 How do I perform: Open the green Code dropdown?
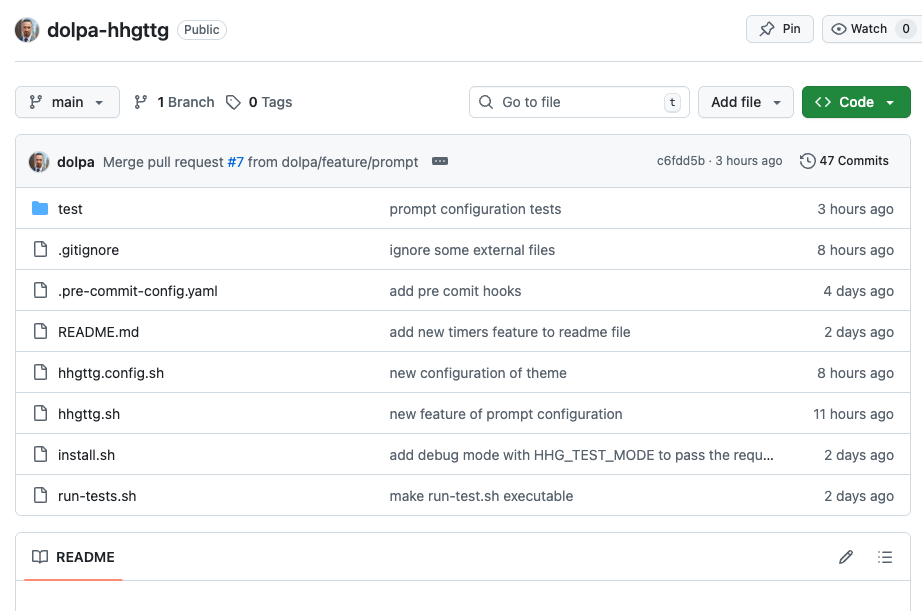(855, 102)
